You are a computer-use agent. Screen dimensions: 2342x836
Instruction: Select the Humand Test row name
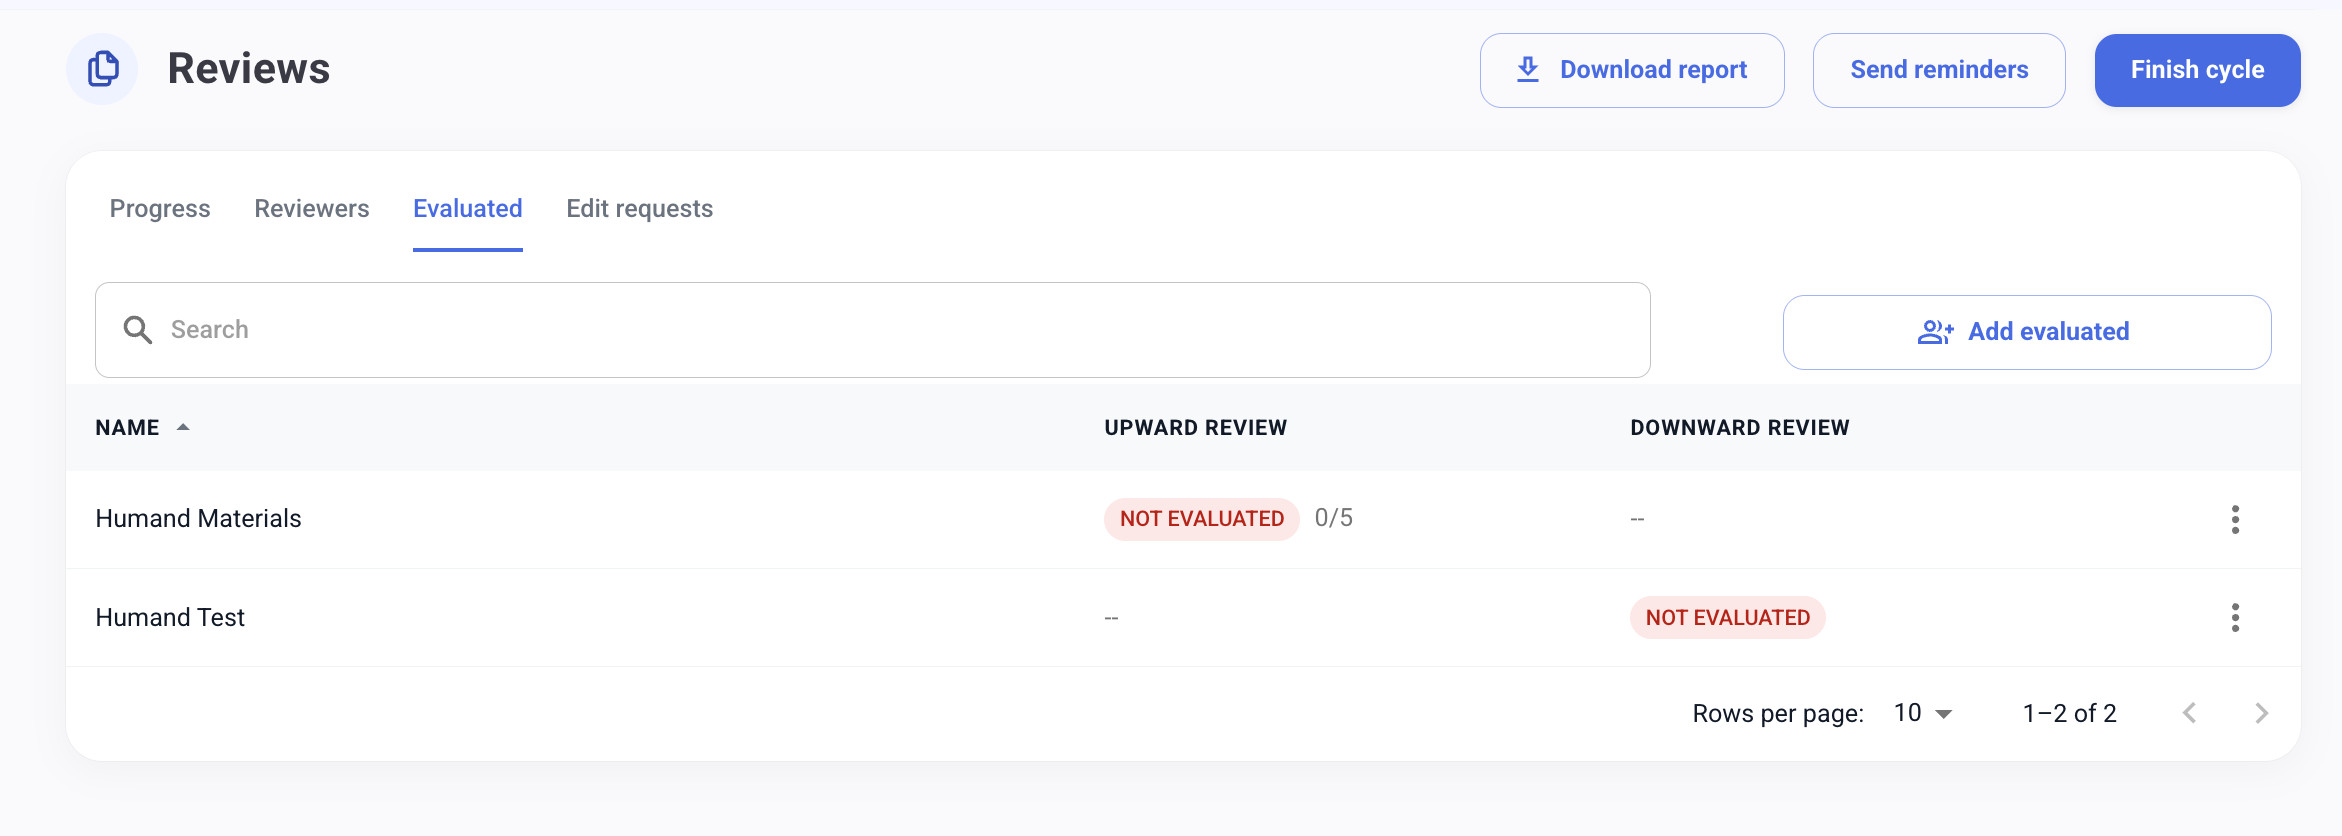coord(170,618)
